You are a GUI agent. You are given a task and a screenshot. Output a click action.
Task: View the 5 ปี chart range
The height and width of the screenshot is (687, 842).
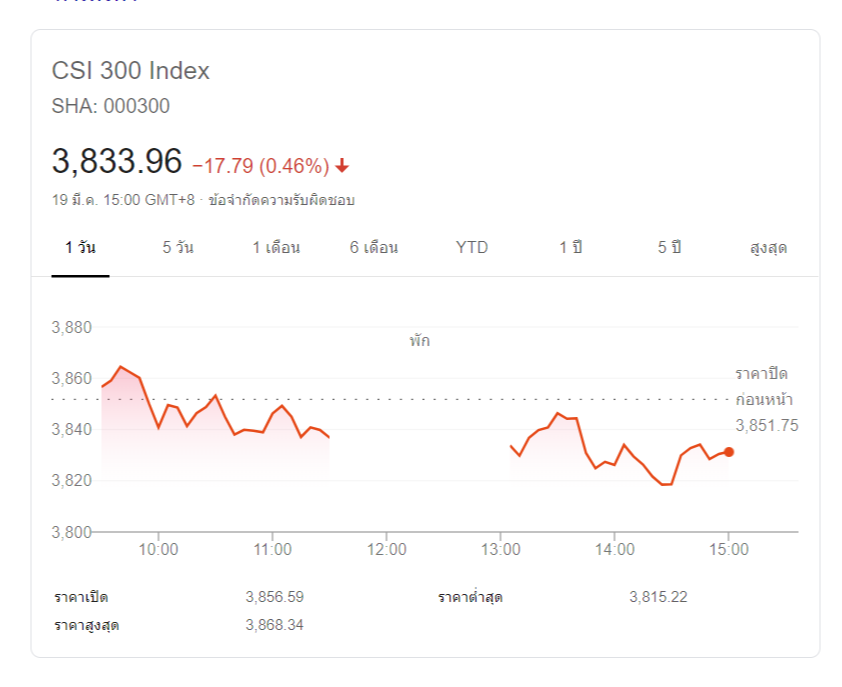(669, 248)
